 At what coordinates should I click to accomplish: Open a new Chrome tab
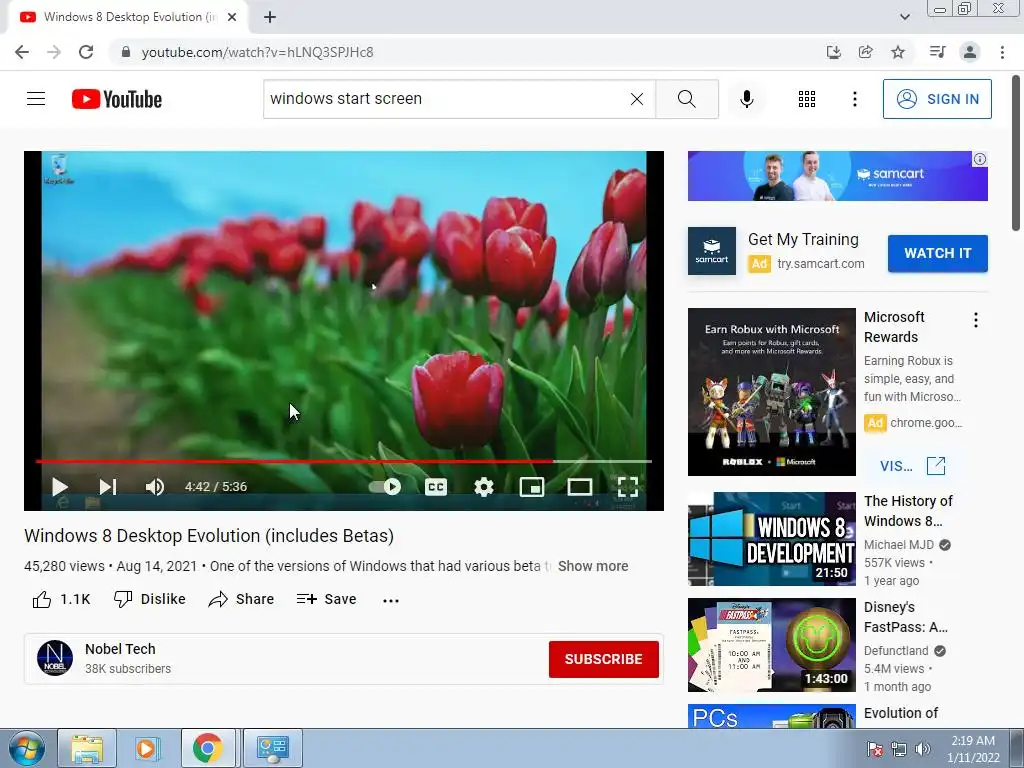(270, 18)
